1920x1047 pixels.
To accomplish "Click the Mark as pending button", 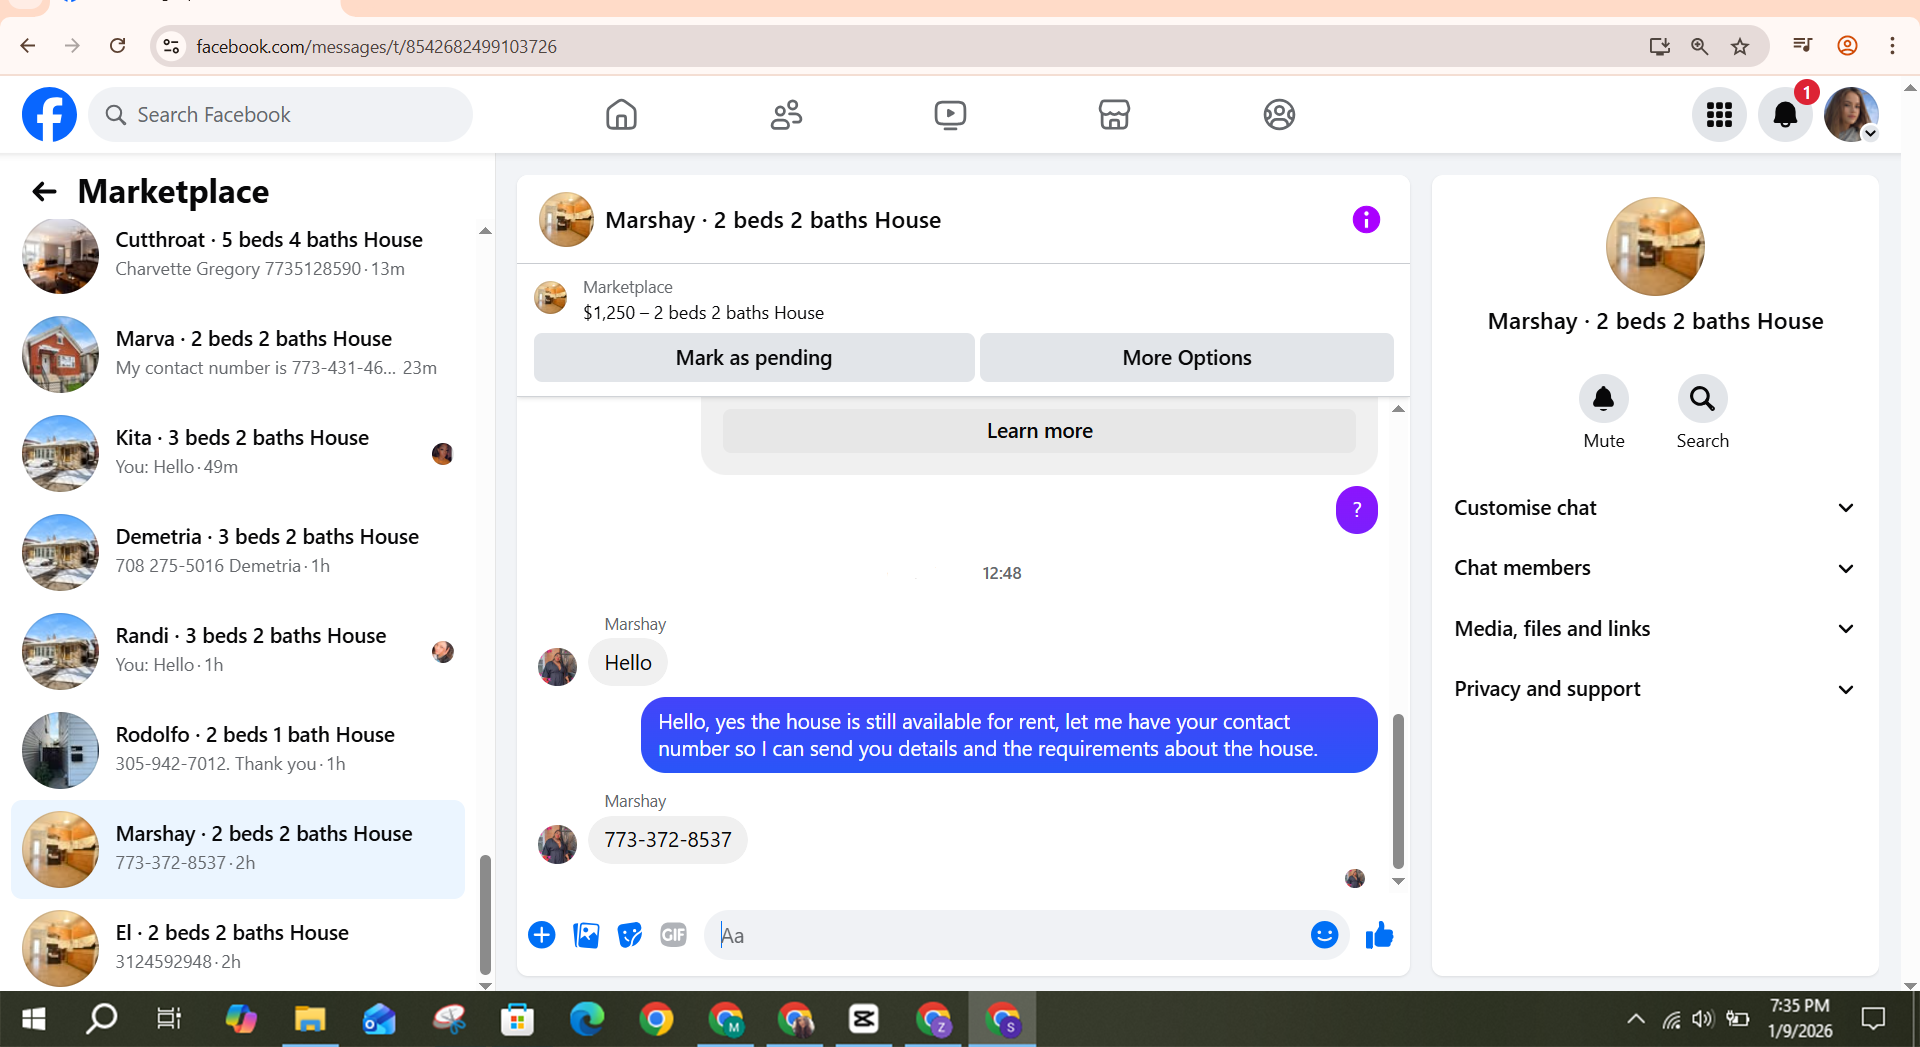I will tap(754, 358).
